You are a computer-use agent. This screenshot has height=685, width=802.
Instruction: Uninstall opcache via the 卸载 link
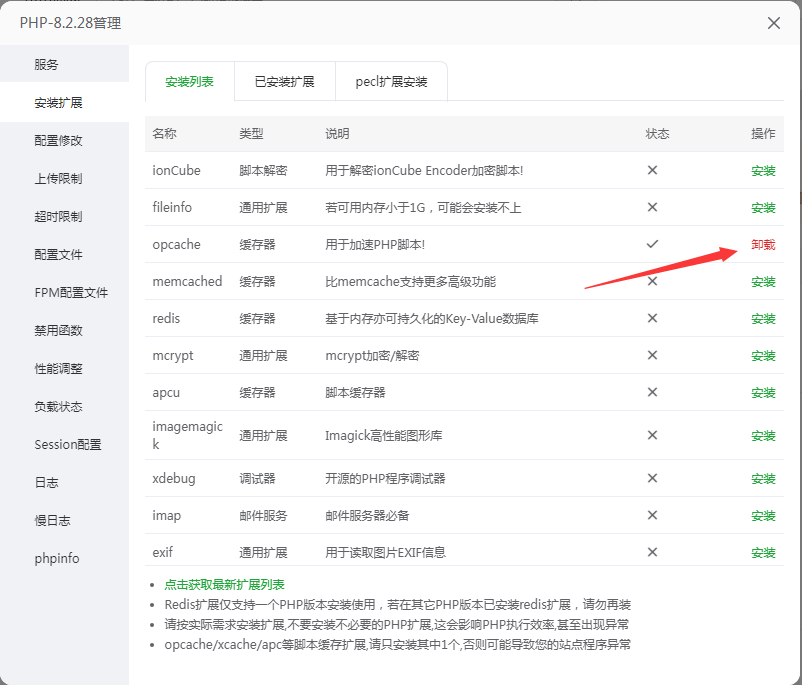pos(763,244)
